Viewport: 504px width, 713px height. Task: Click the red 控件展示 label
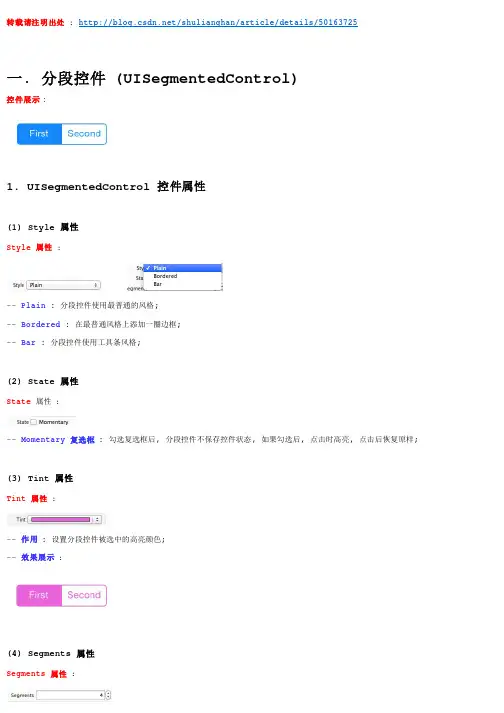coord(23,100)
